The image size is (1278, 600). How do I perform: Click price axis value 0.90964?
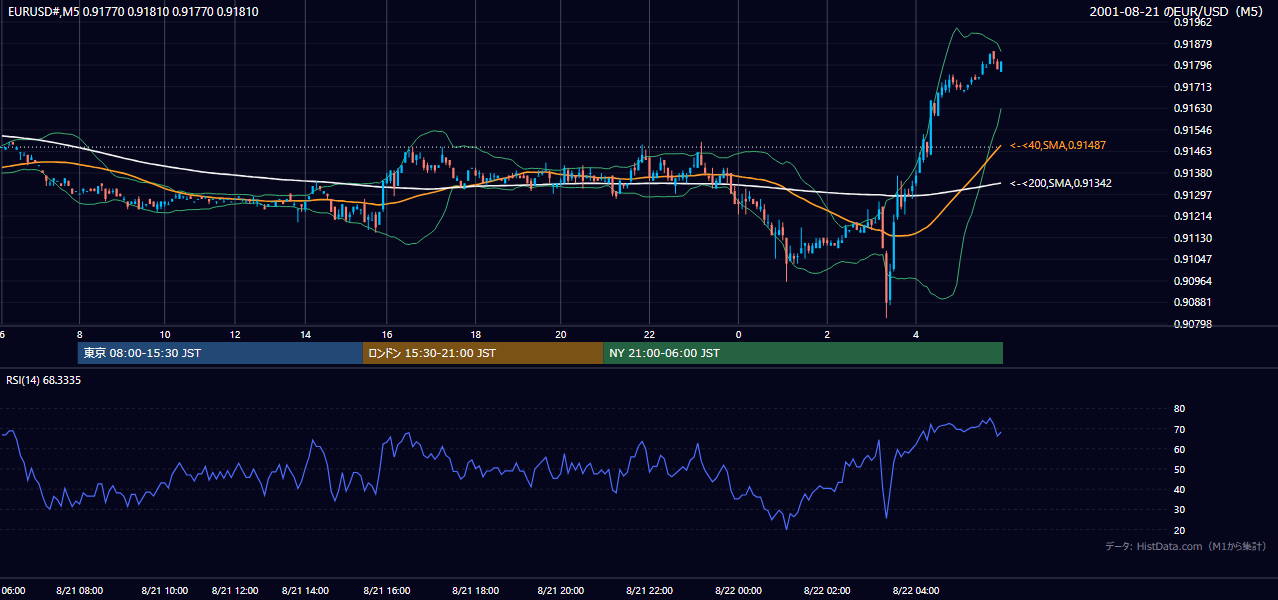1193,281
